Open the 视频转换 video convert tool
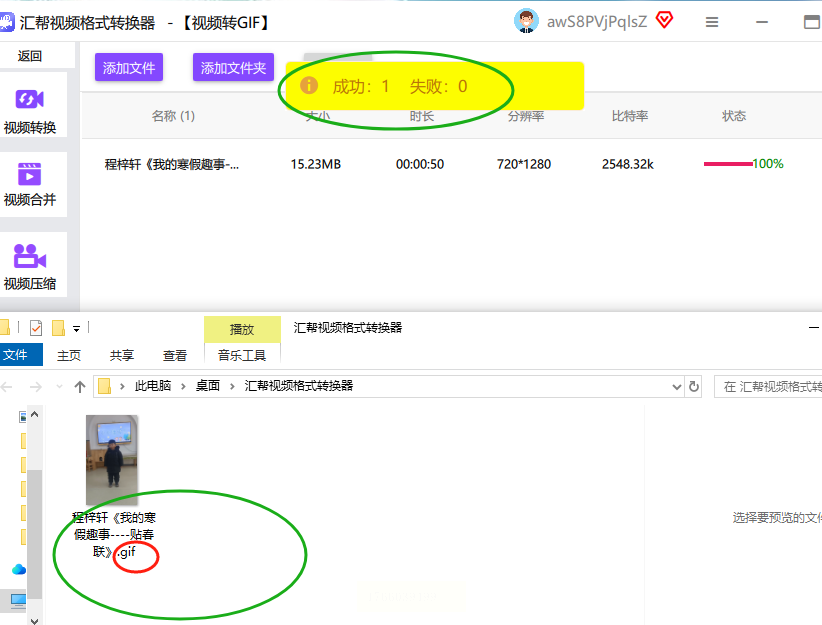 pos(30,106)
